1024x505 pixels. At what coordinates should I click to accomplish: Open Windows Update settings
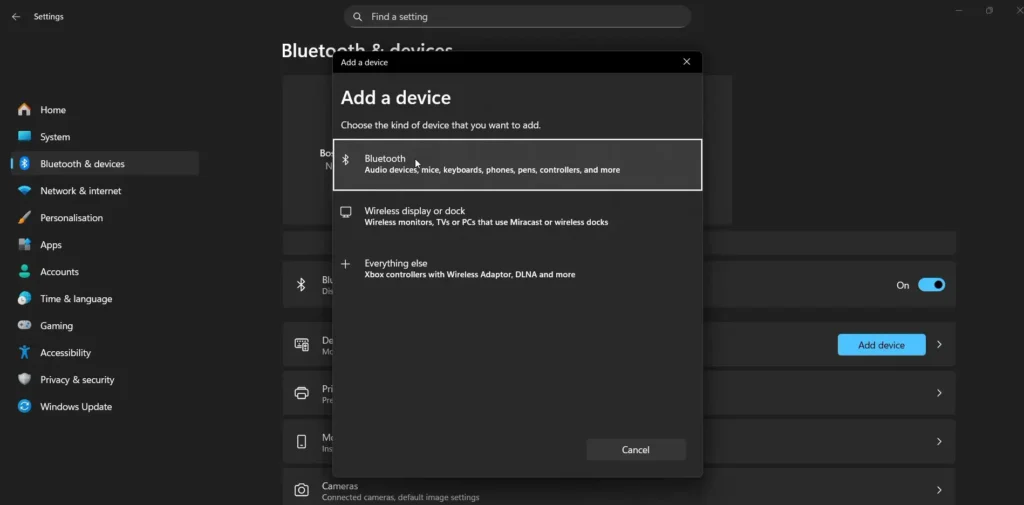coord(105,406)
